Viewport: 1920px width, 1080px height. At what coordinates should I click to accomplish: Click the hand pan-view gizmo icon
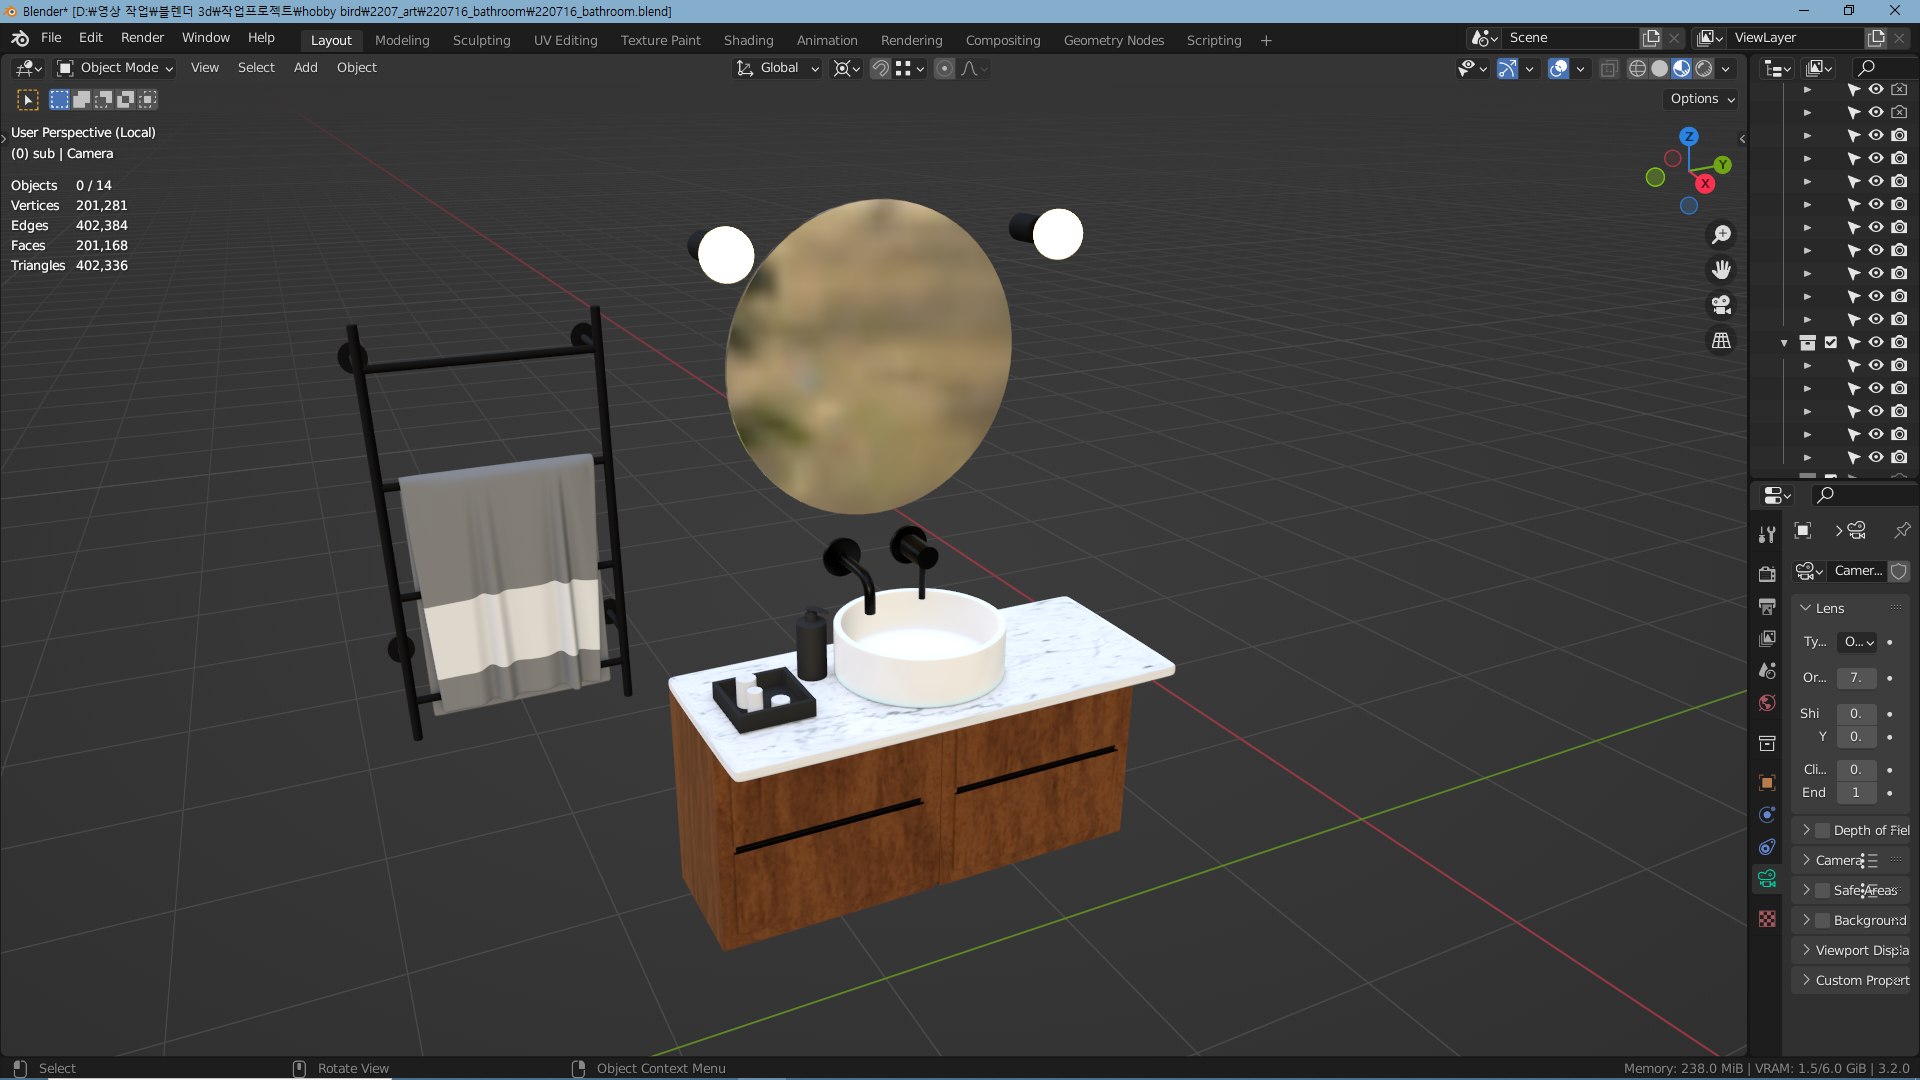[x=1721, y=270]
